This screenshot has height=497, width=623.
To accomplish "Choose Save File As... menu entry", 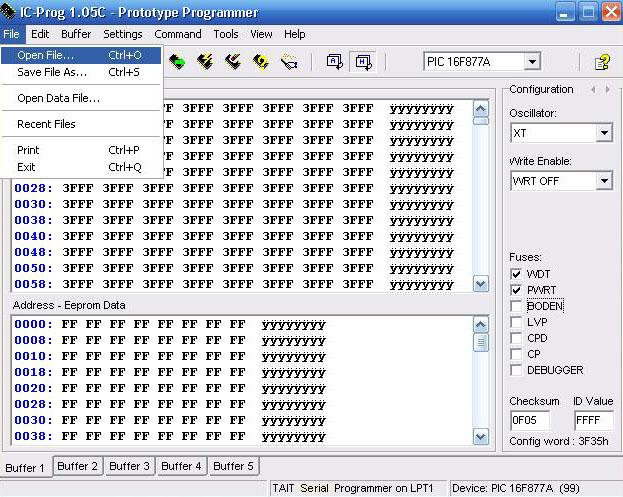I will (81, 72).
